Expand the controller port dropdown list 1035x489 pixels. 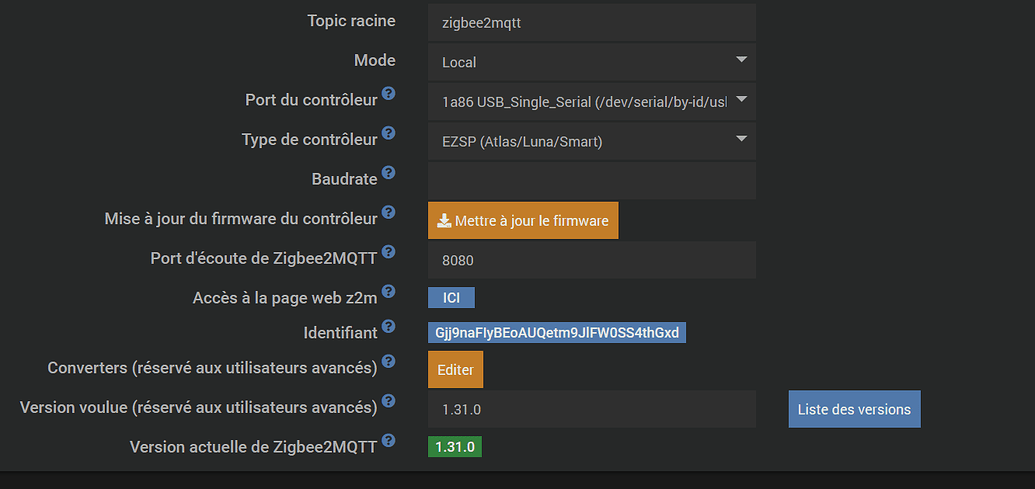(x=591, y=101)
